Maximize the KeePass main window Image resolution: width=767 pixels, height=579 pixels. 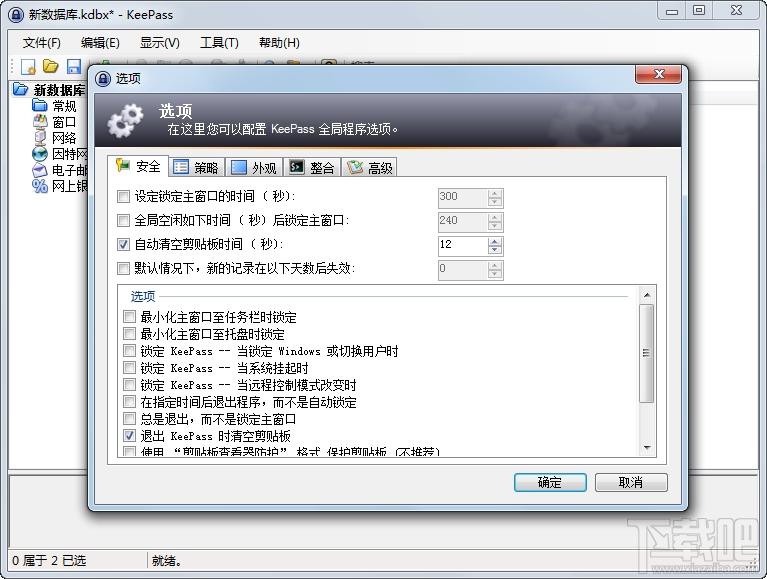(x=699, y=10)
